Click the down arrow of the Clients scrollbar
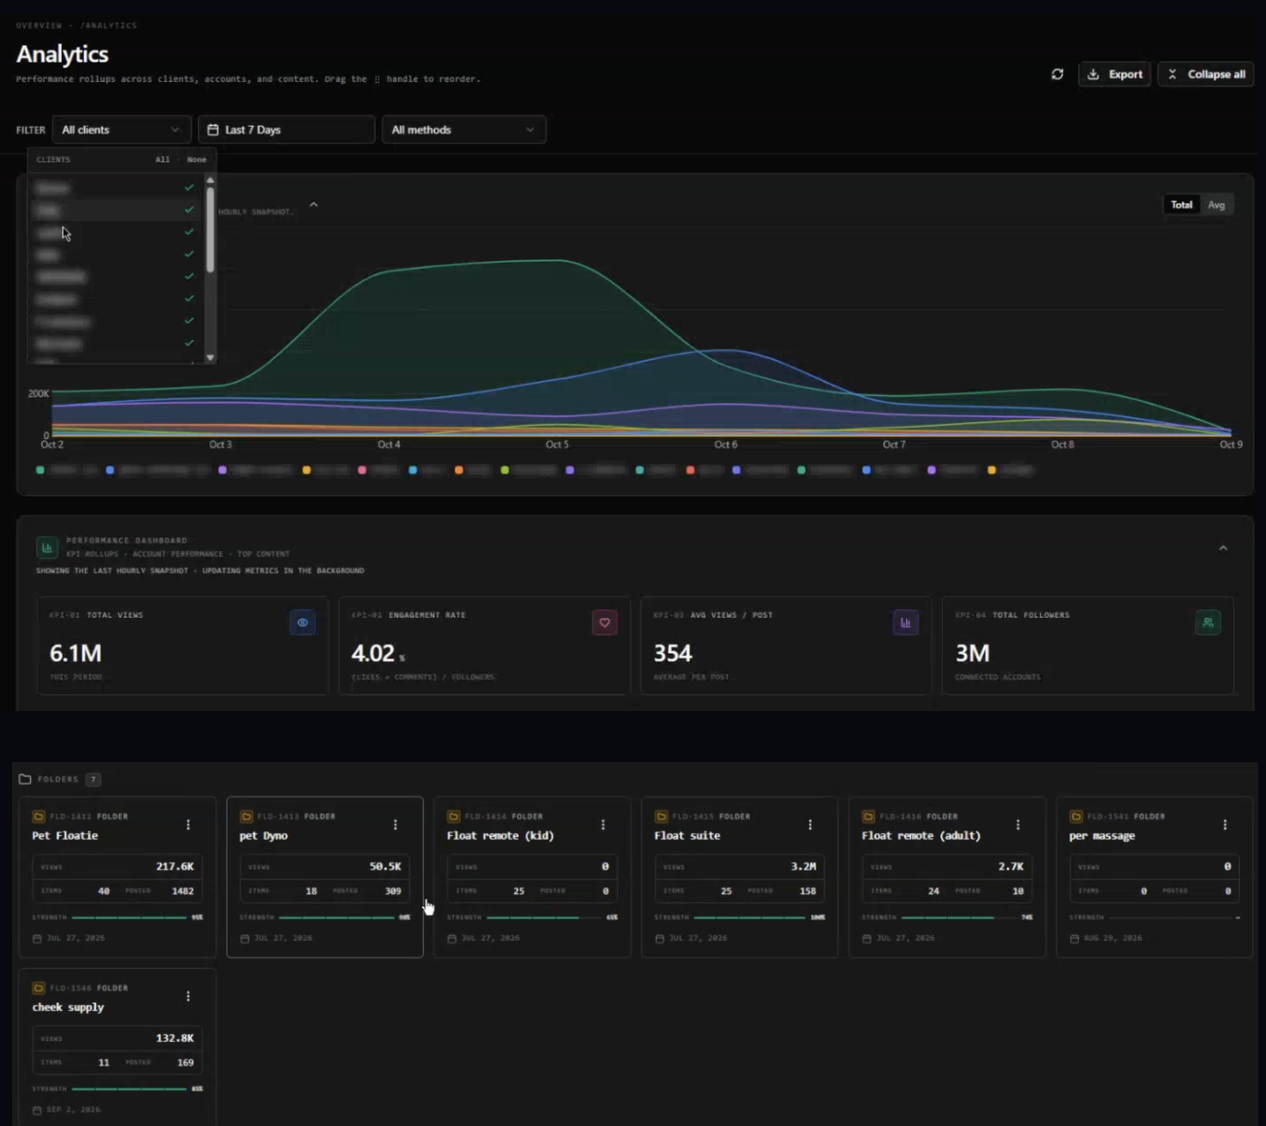The width and height of the screenshot is (1266, 1126). (210, 357)
